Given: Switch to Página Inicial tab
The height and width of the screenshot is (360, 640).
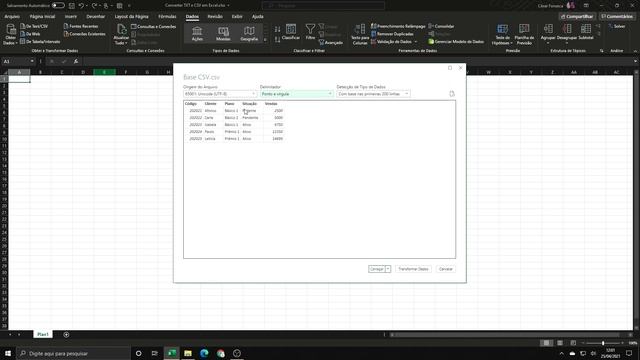Looking at the screenshot, I should 42,17.
